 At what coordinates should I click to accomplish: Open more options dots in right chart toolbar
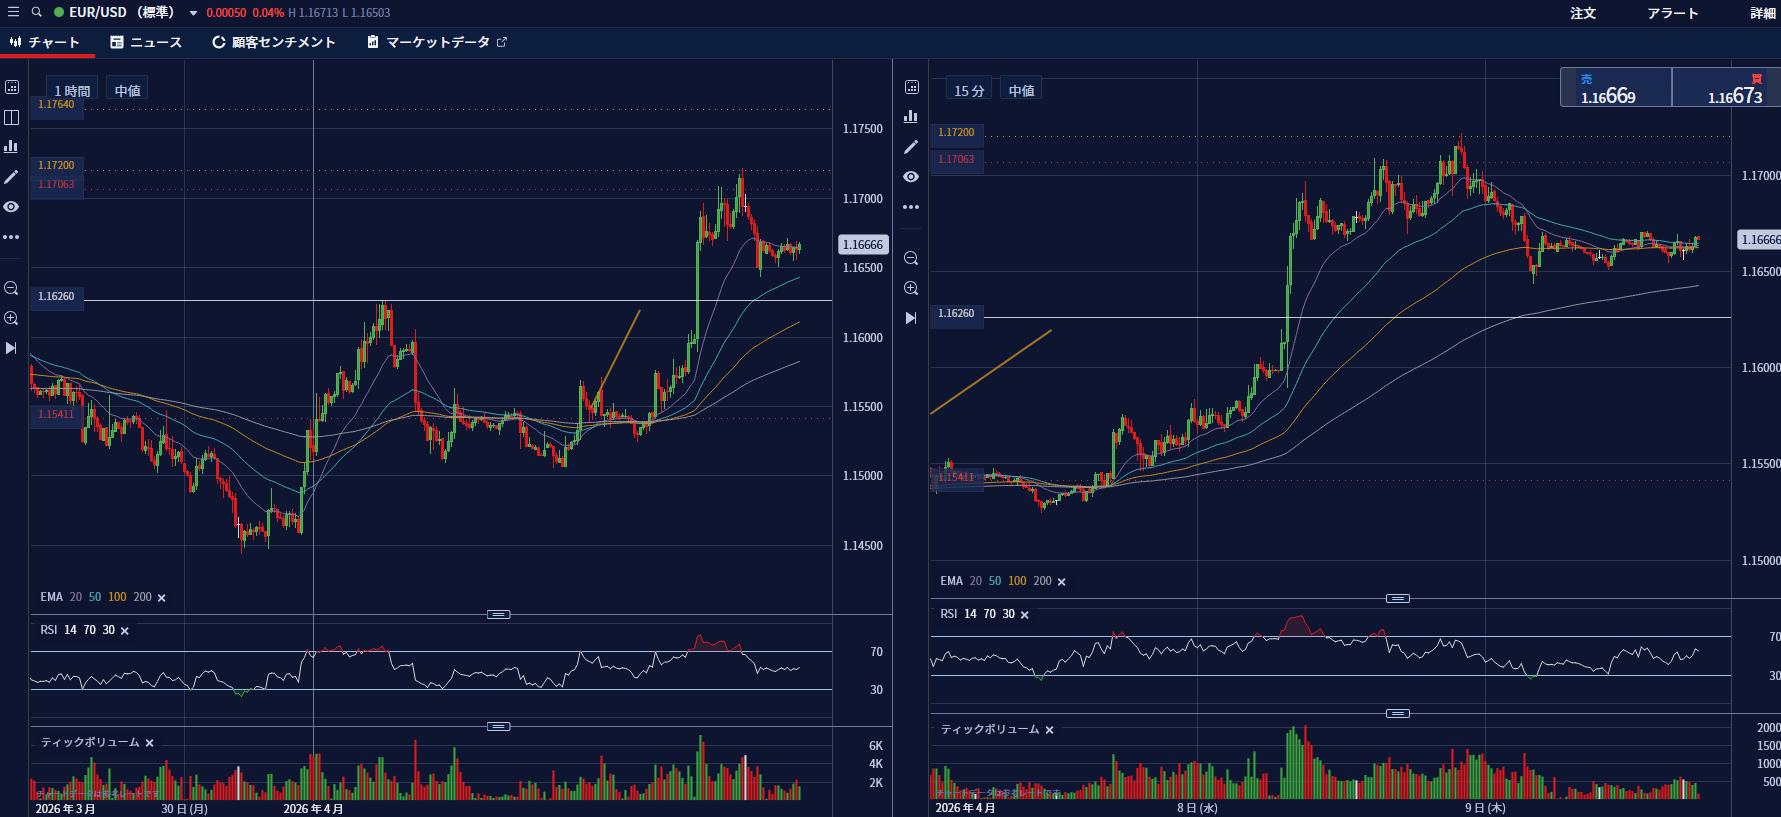pyautogui.click(x=911, y=207)
